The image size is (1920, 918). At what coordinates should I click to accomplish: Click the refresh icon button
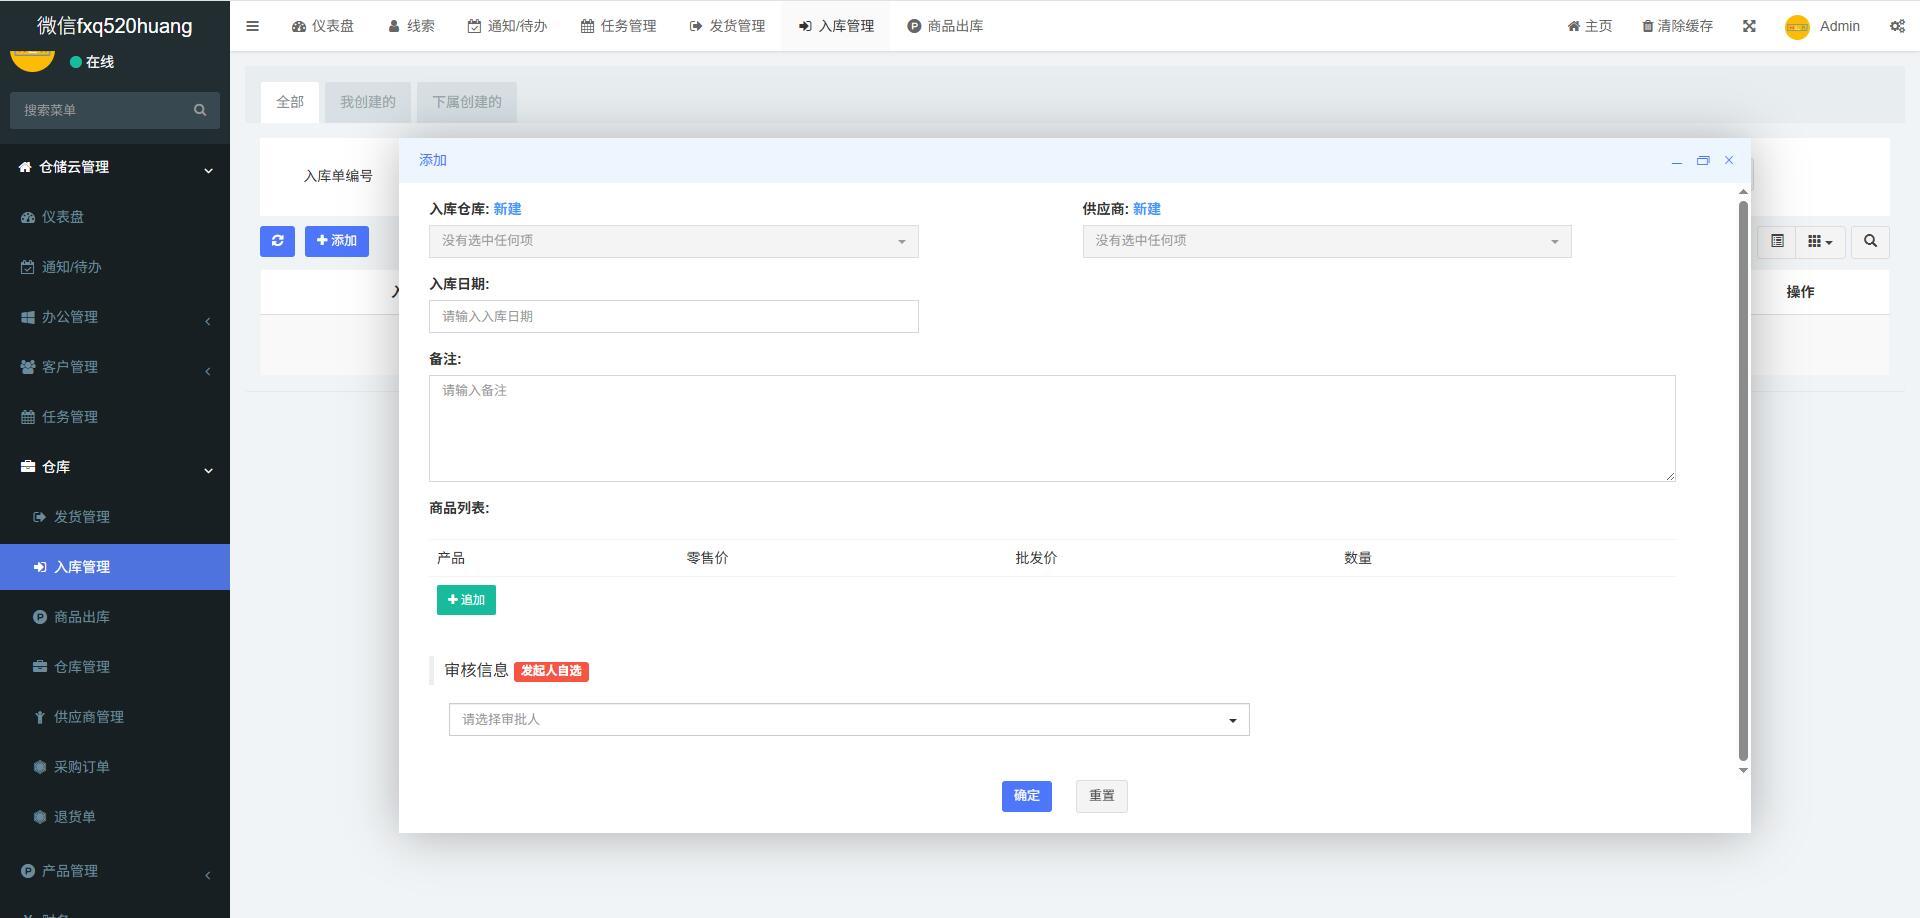coord(277,241)
